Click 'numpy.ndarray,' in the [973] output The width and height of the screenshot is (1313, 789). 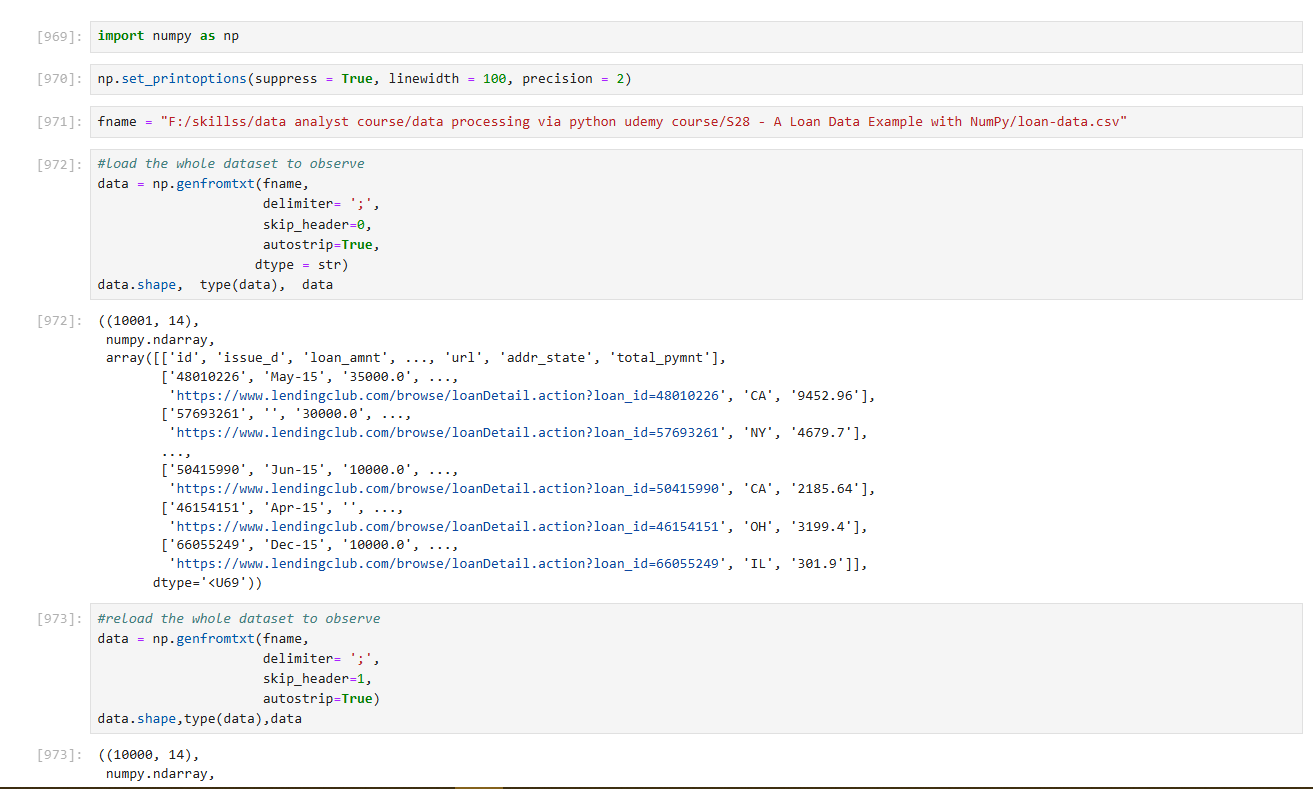tap(160, 774)
